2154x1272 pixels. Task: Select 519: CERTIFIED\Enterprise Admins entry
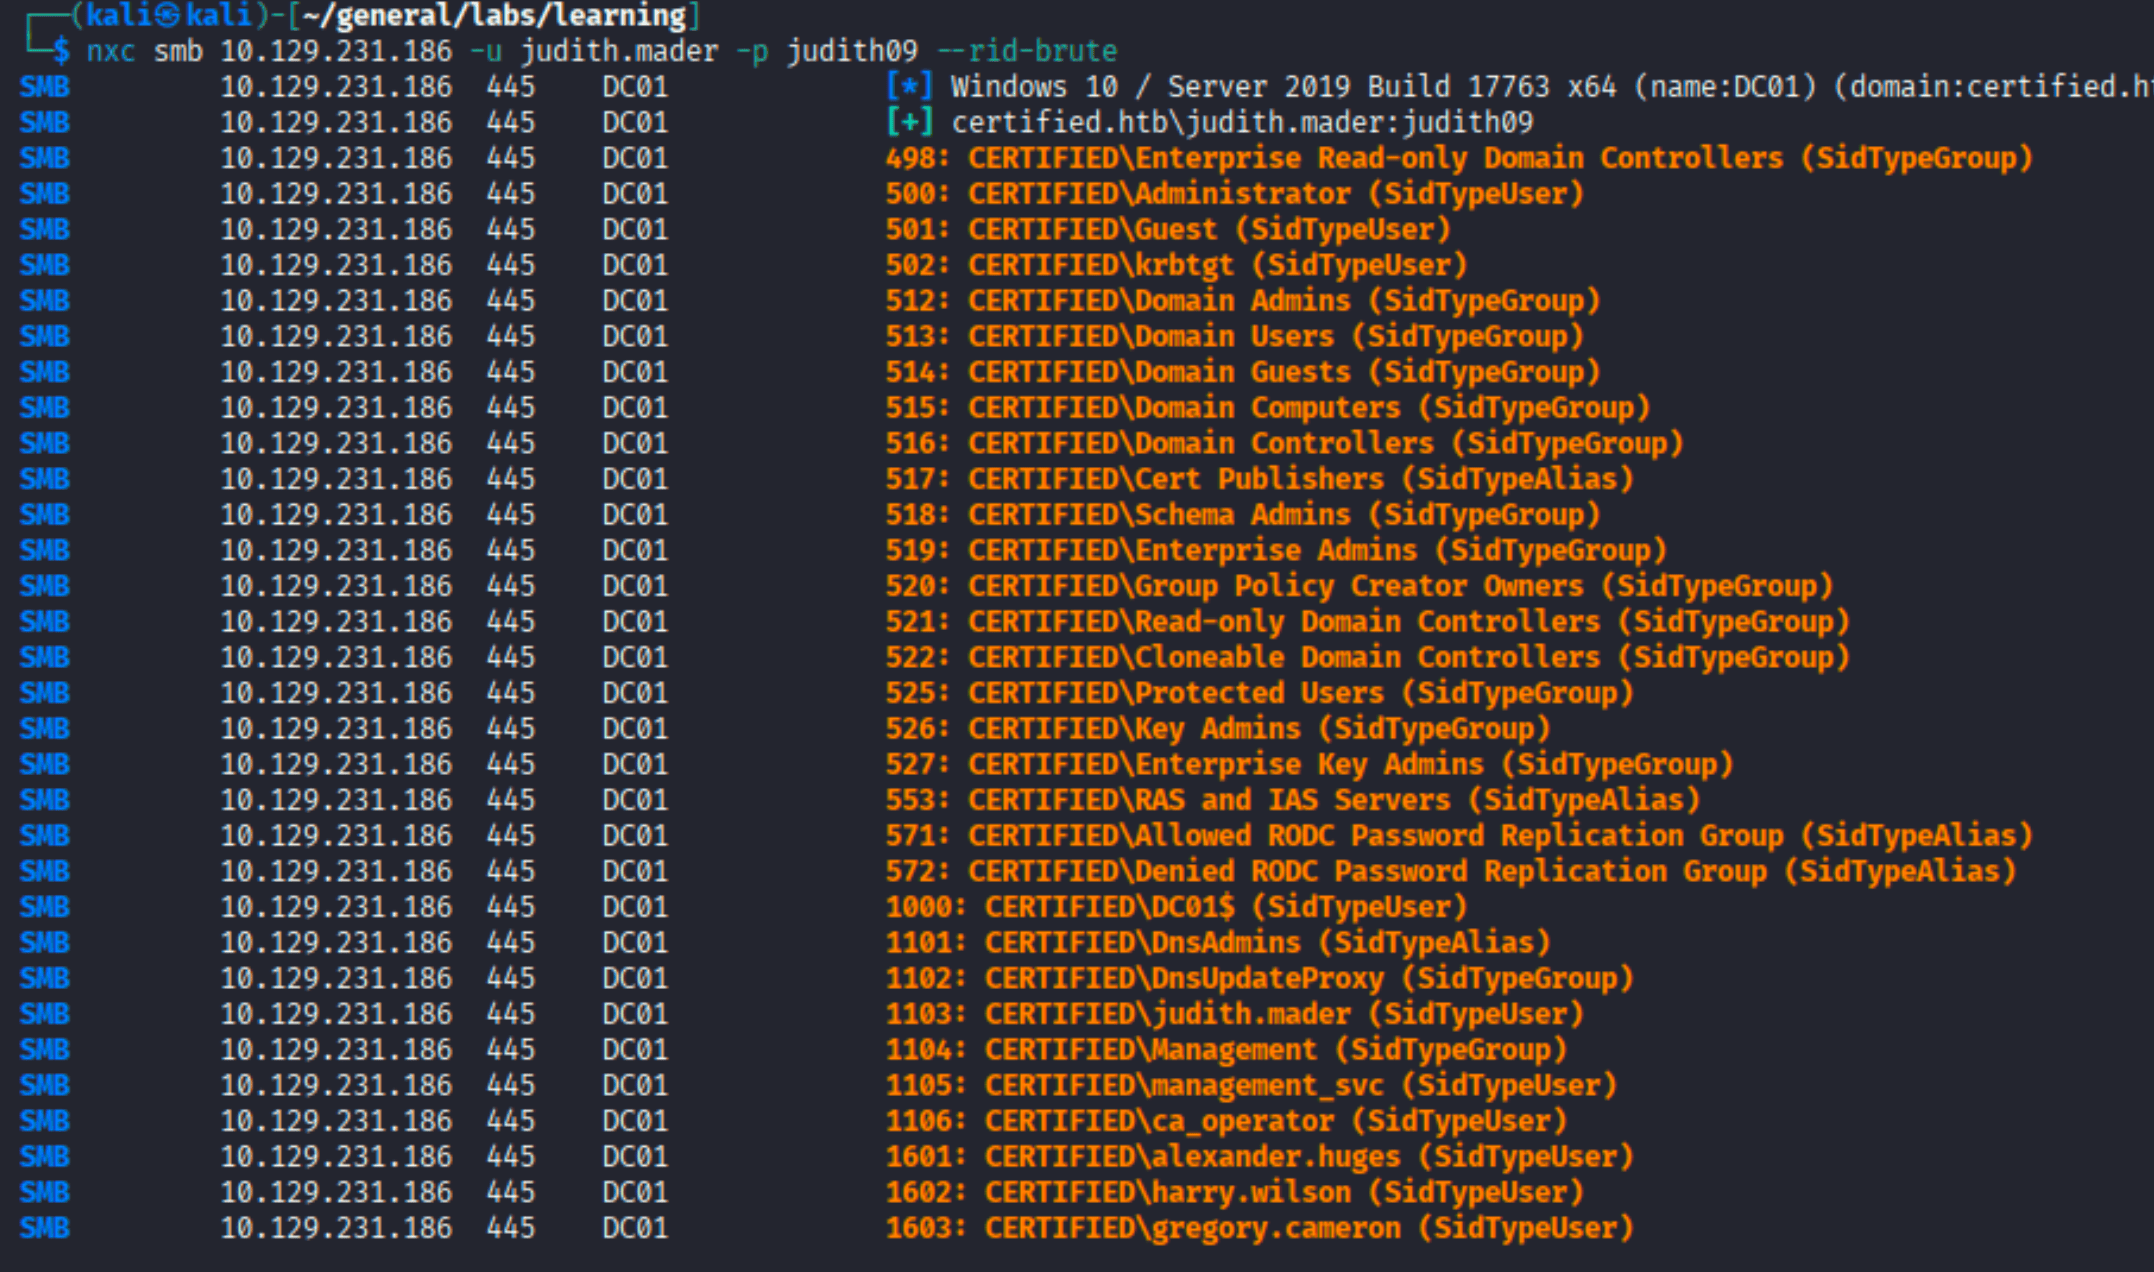point(1276,551)
